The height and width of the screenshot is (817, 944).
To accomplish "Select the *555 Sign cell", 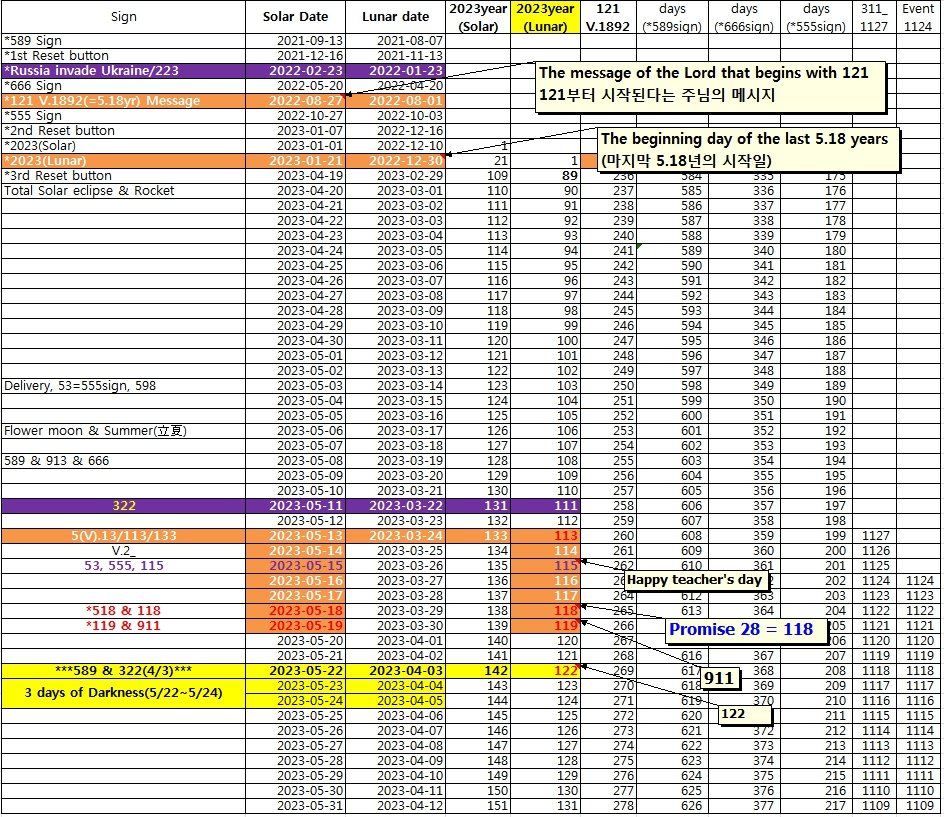I will coord(123,116).
